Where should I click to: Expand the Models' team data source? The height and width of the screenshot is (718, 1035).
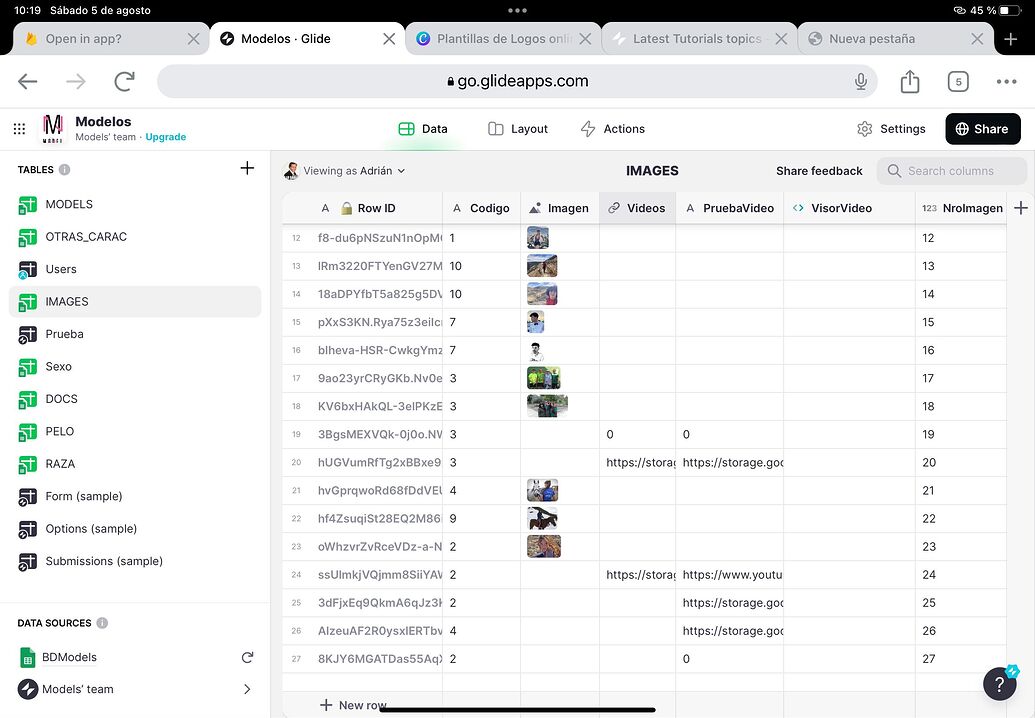point(247,689)
